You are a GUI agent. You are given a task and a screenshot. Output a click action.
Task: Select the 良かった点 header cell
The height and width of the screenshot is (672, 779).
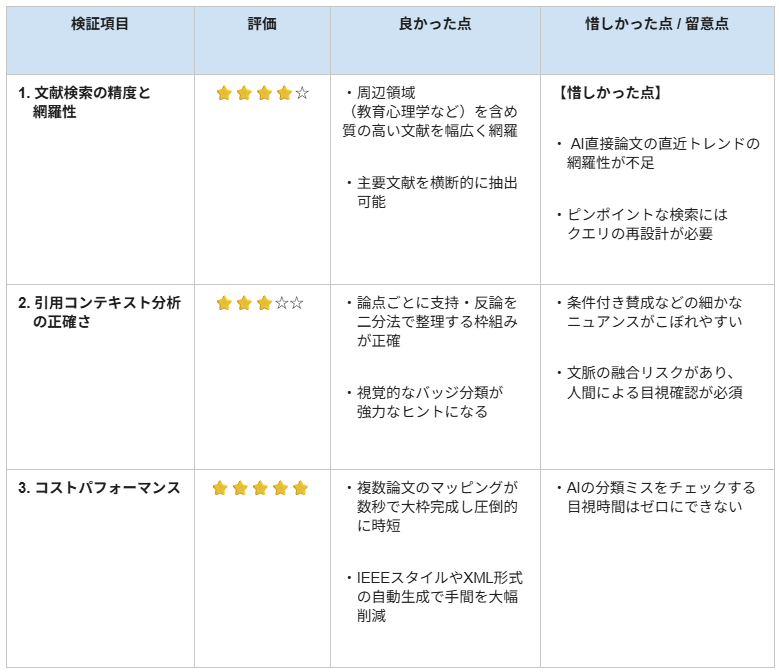pos(435,40)
